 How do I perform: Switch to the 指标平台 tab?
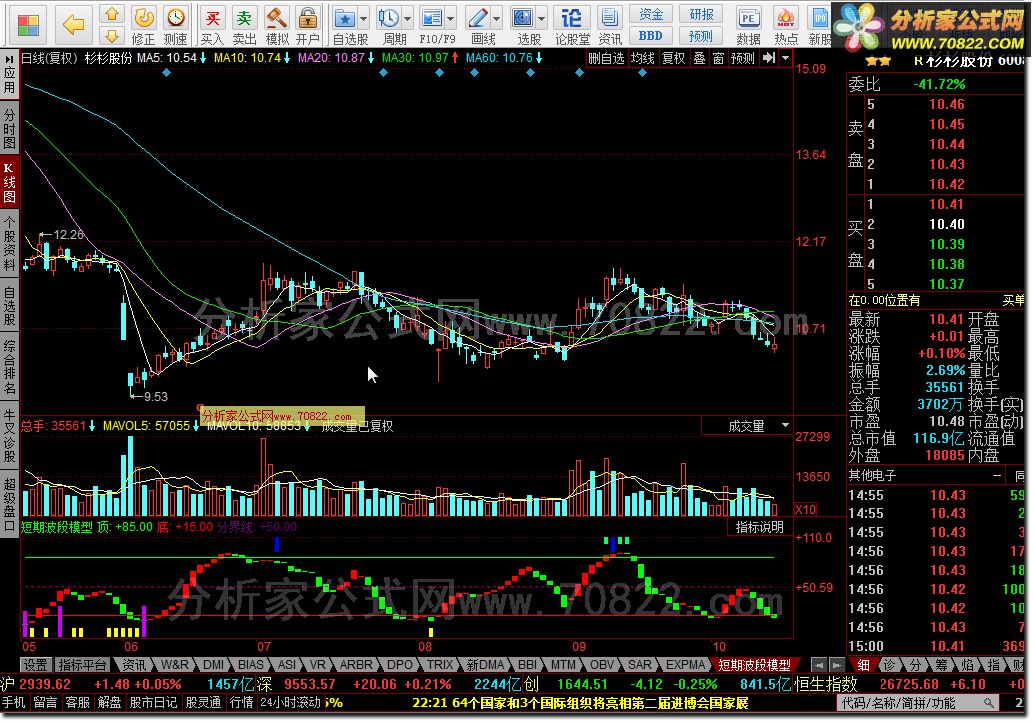(82, 665)
